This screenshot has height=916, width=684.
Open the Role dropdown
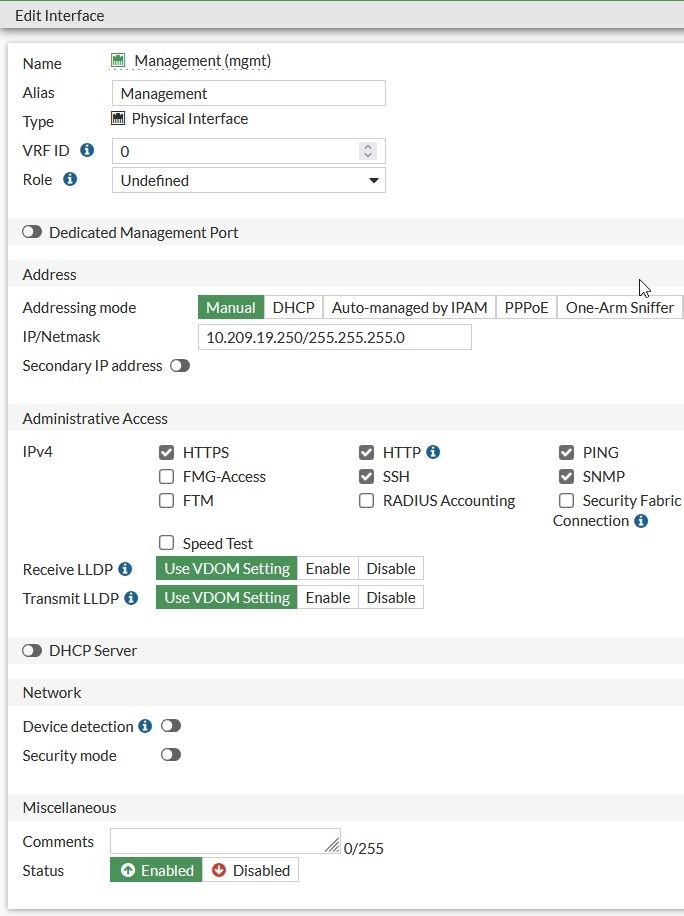tap(248, 180)
